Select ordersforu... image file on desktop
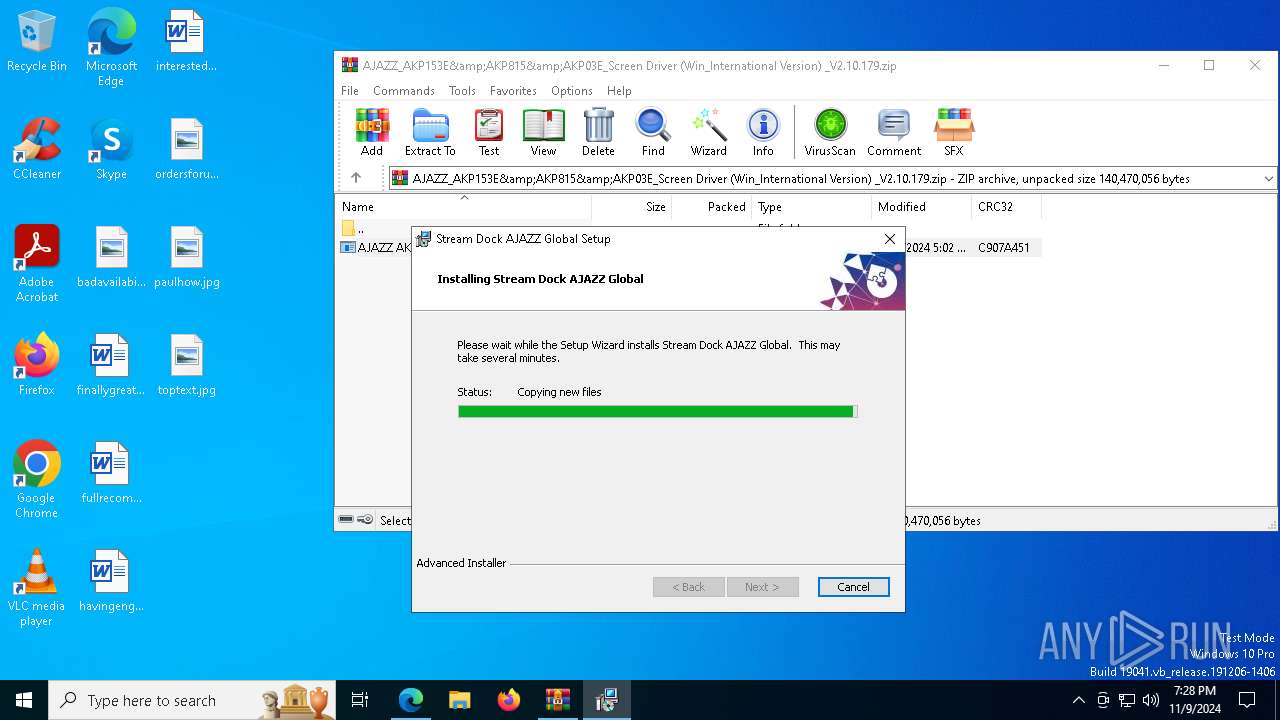1280x720 pixels. 187,148
